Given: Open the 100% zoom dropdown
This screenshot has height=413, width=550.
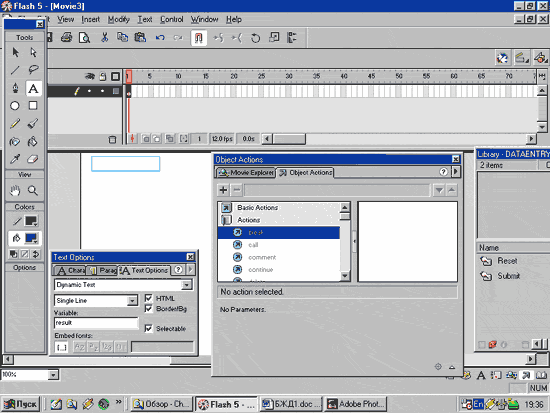Looking at the screenshot, I should point(53,375).
